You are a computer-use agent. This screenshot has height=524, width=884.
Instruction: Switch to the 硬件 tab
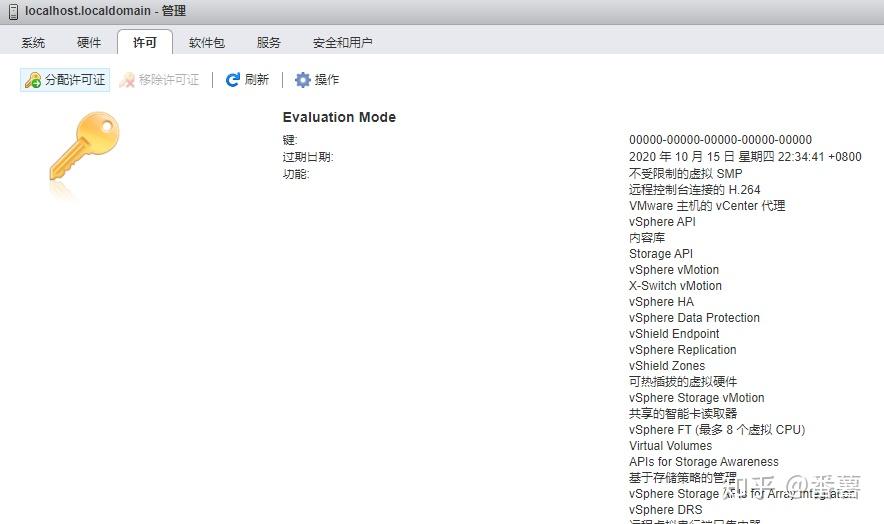(x=89, y=43)
